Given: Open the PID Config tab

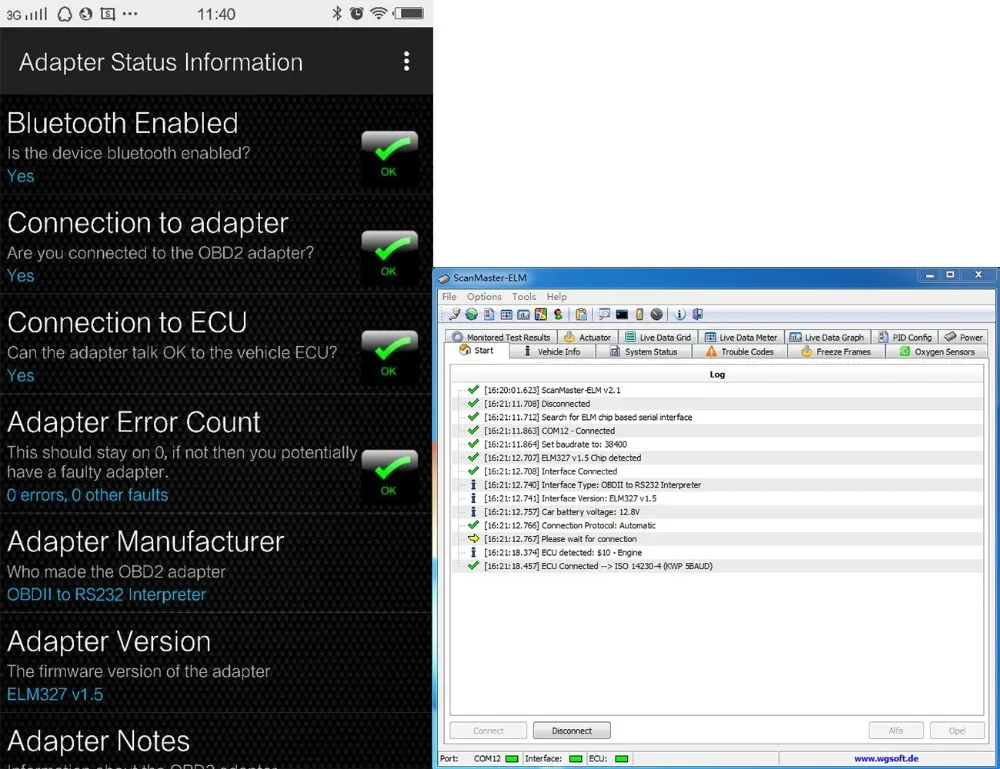Looking at the screenshot, I should (x=905, y=337).
